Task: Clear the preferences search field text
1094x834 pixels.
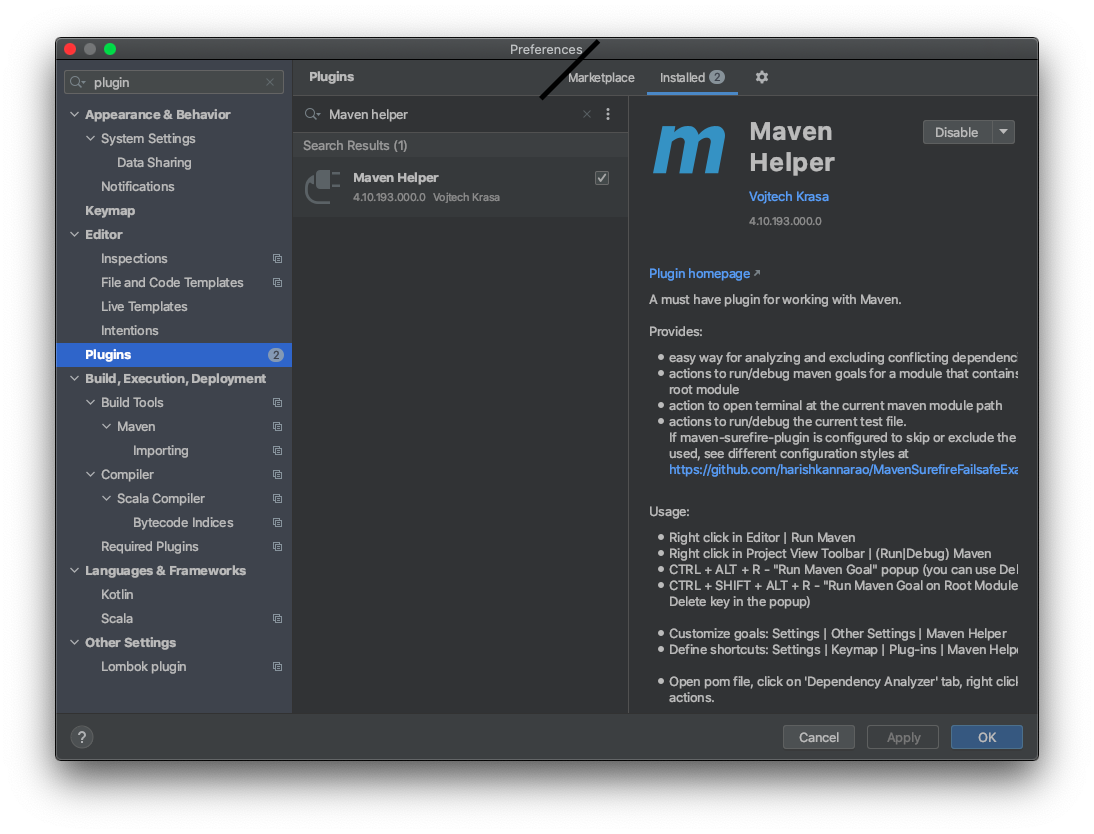Action: click(270, 82)
